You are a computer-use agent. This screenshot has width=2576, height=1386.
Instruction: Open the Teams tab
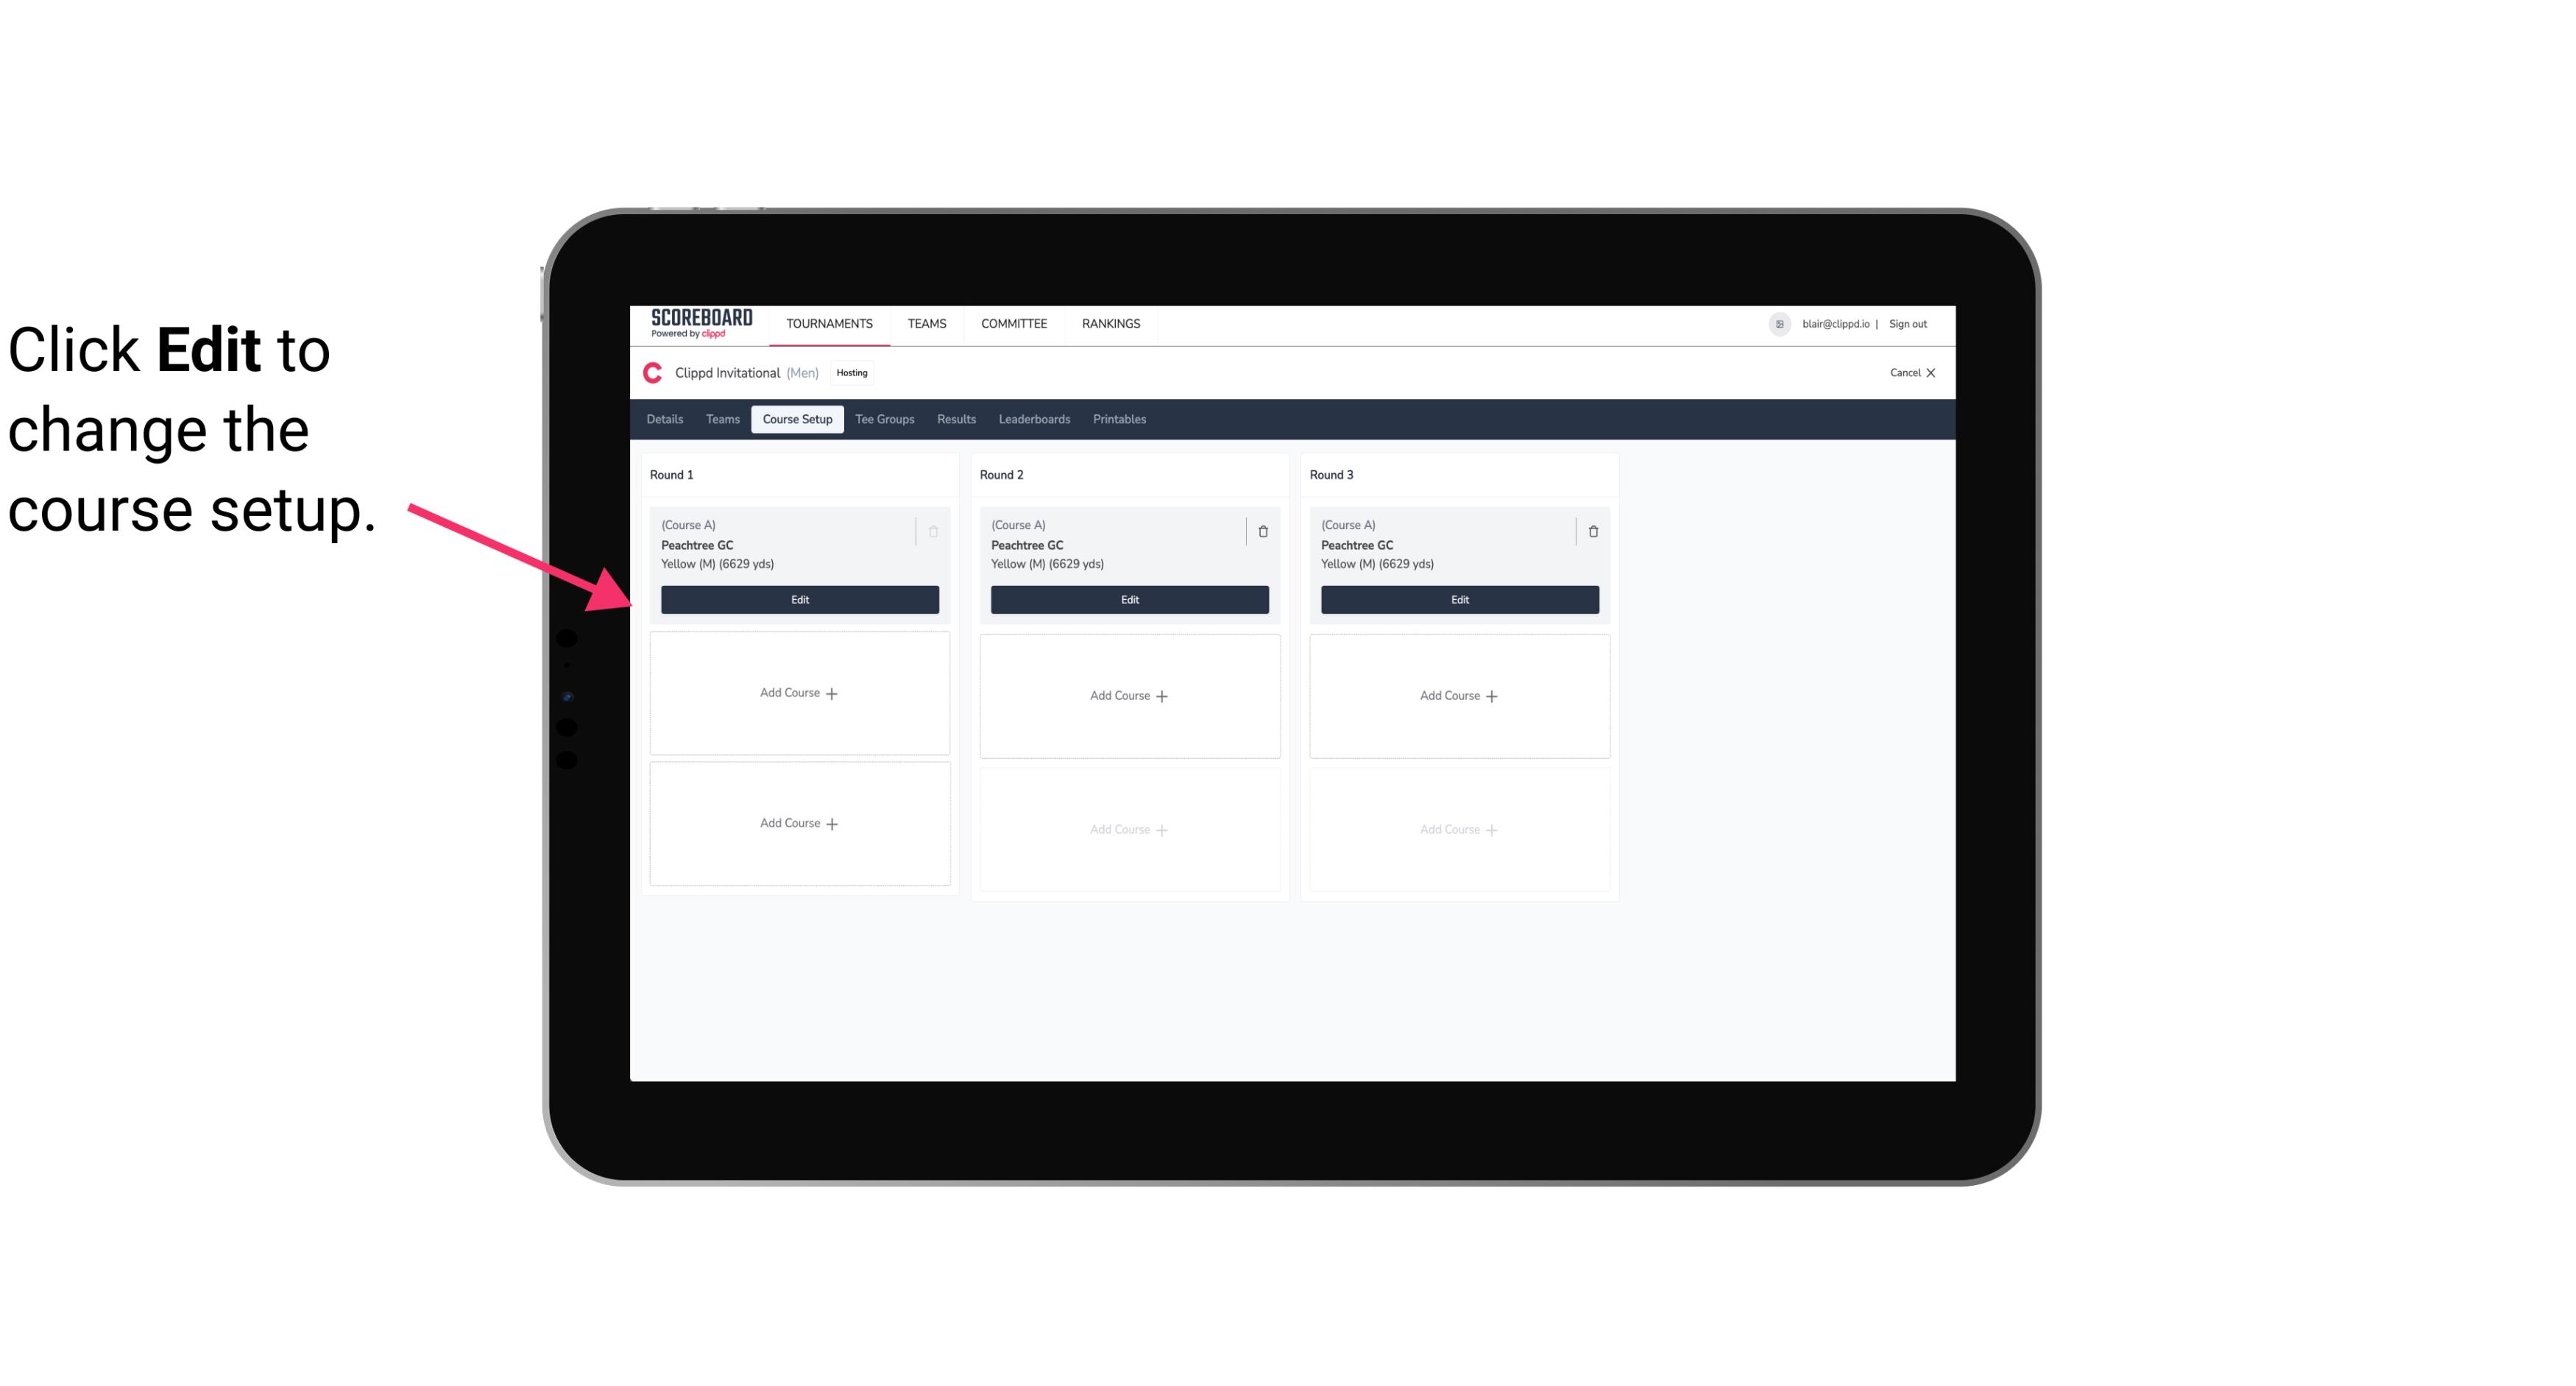click(x=721, y=418)
